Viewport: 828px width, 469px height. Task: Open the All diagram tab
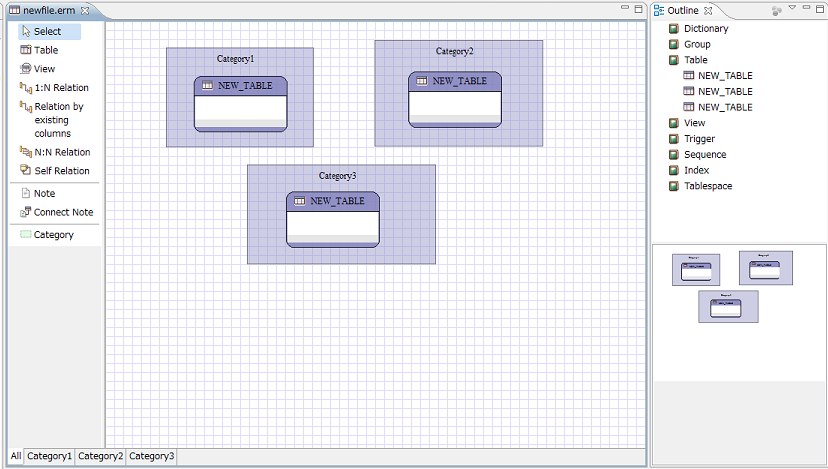click(x=15, y=456)
